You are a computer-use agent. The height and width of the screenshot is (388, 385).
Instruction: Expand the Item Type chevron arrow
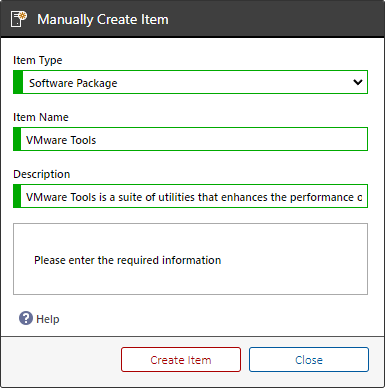358,82
